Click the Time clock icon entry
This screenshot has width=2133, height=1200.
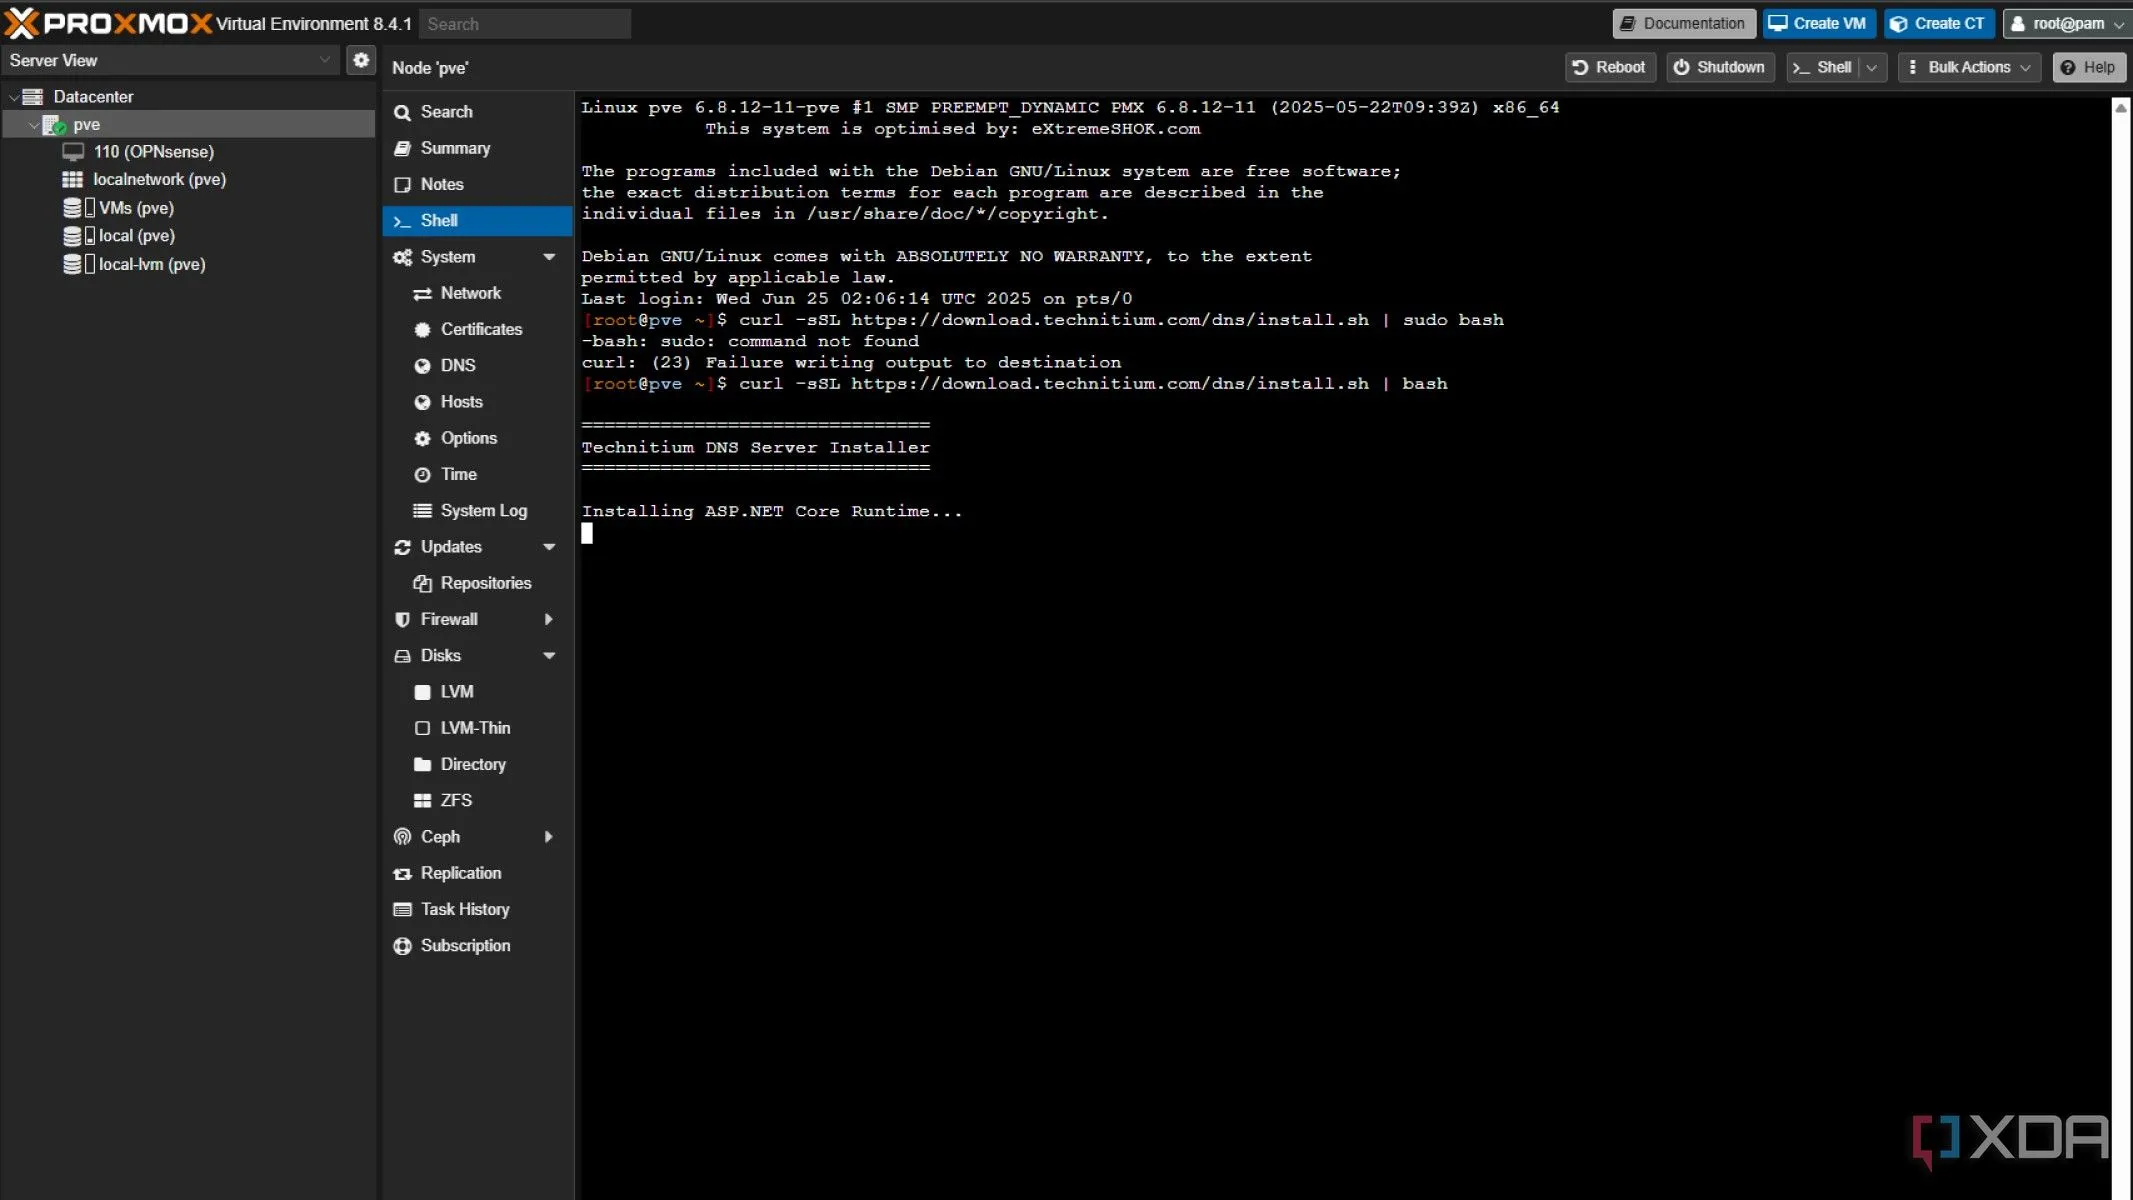(422, 475)
